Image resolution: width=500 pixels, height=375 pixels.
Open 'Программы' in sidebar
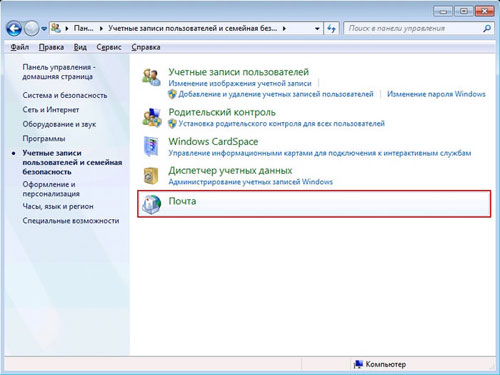[x=44, y=138]
